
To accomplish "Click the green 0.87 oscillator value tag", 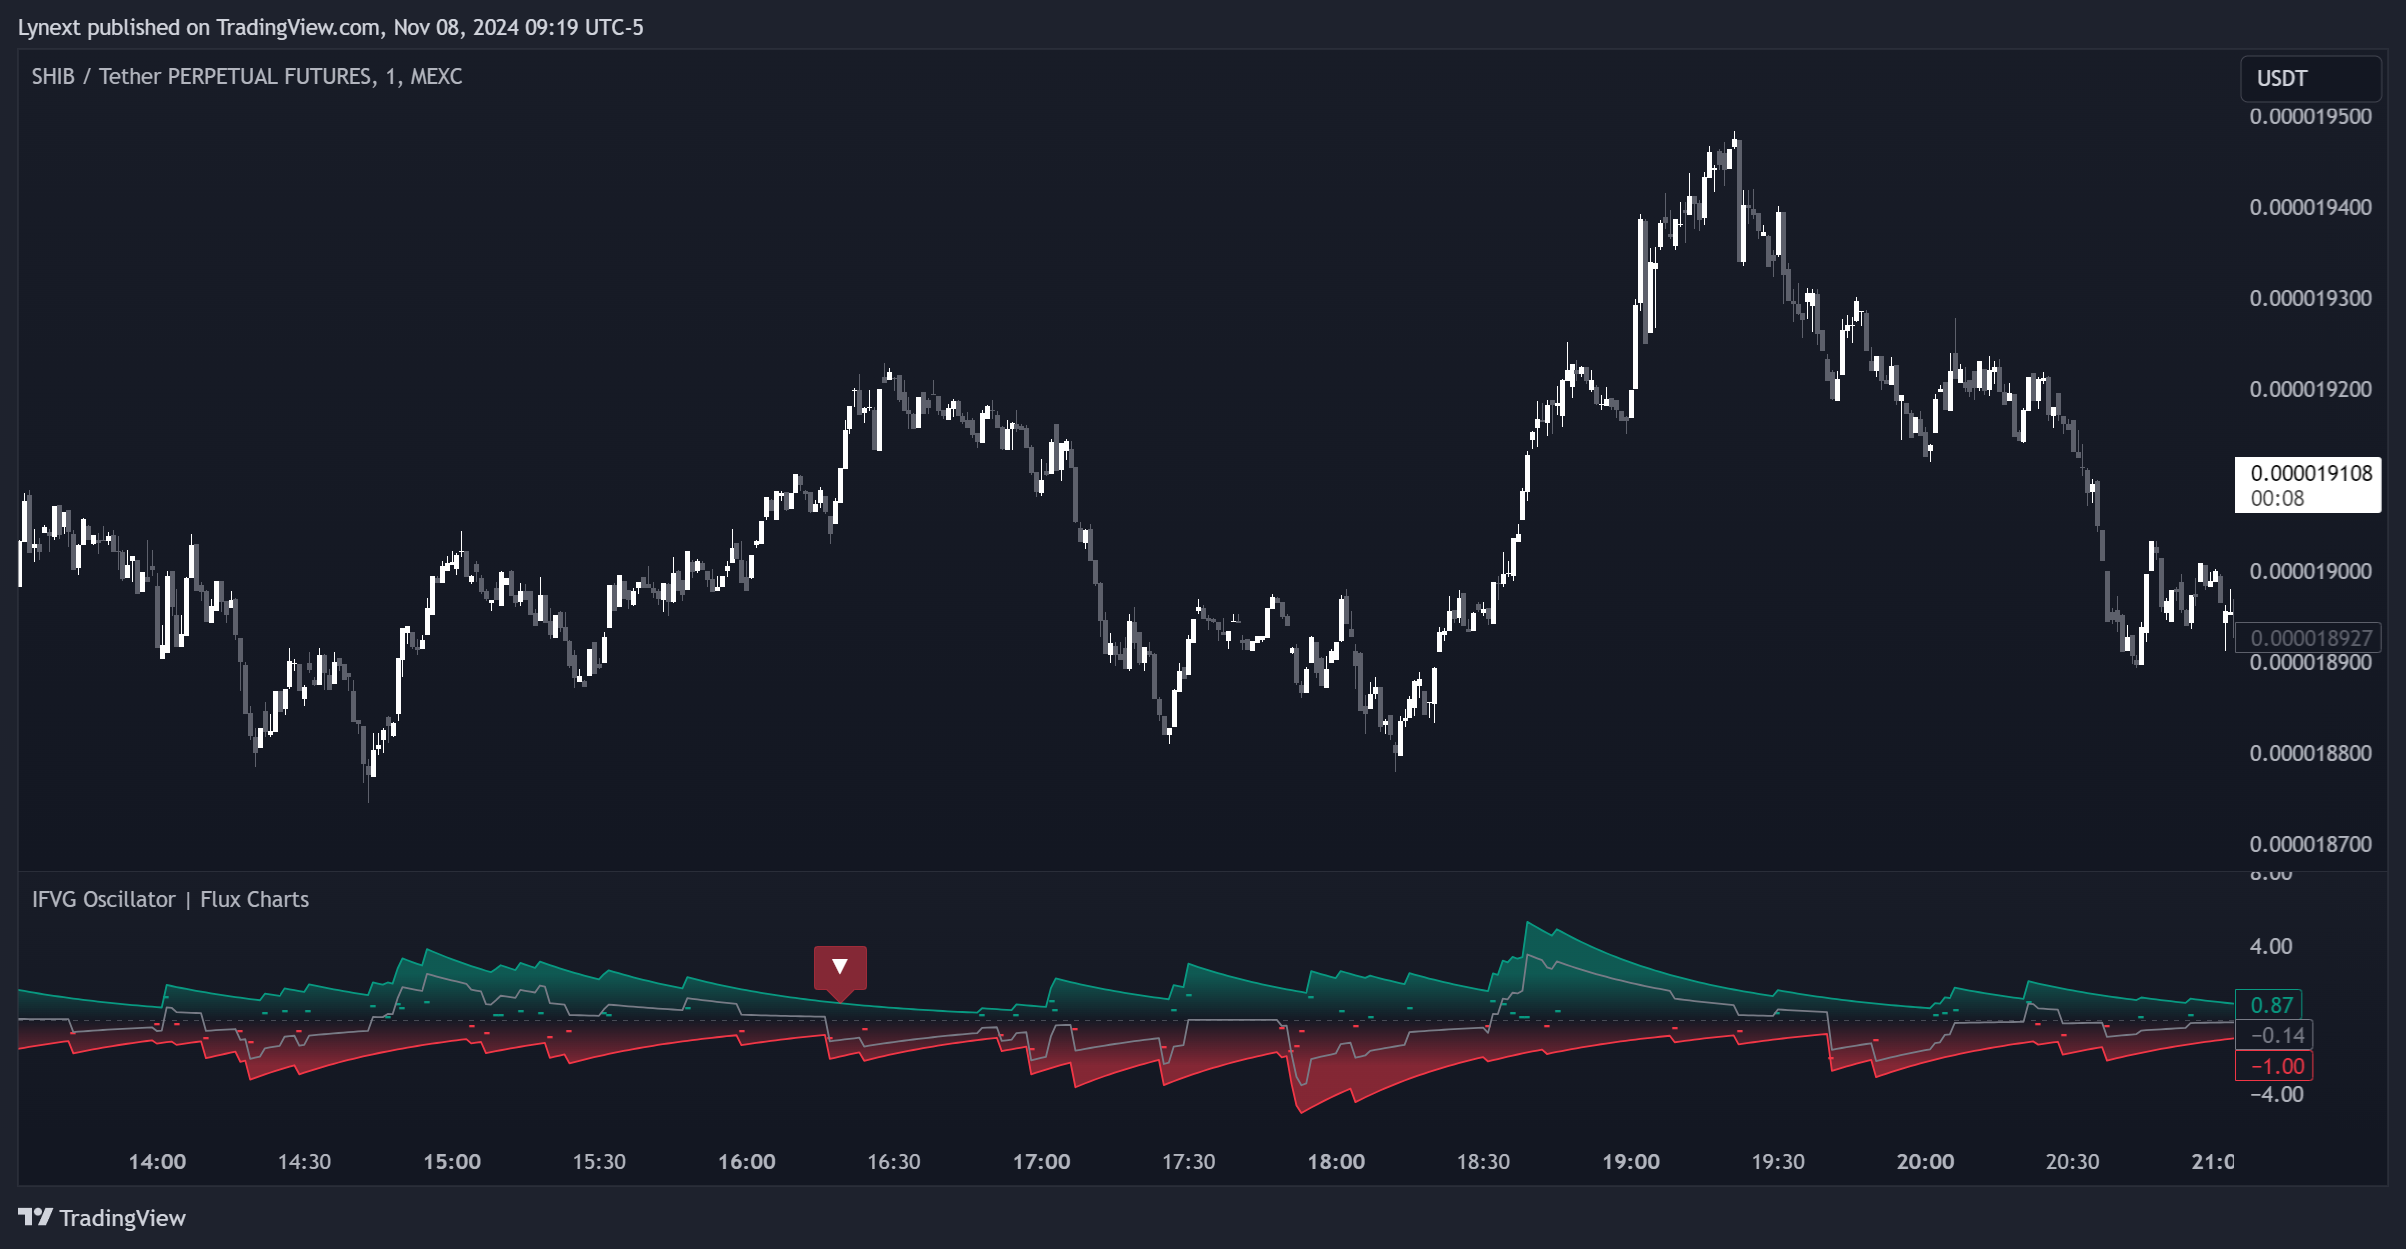I will coord(2271,1005).
